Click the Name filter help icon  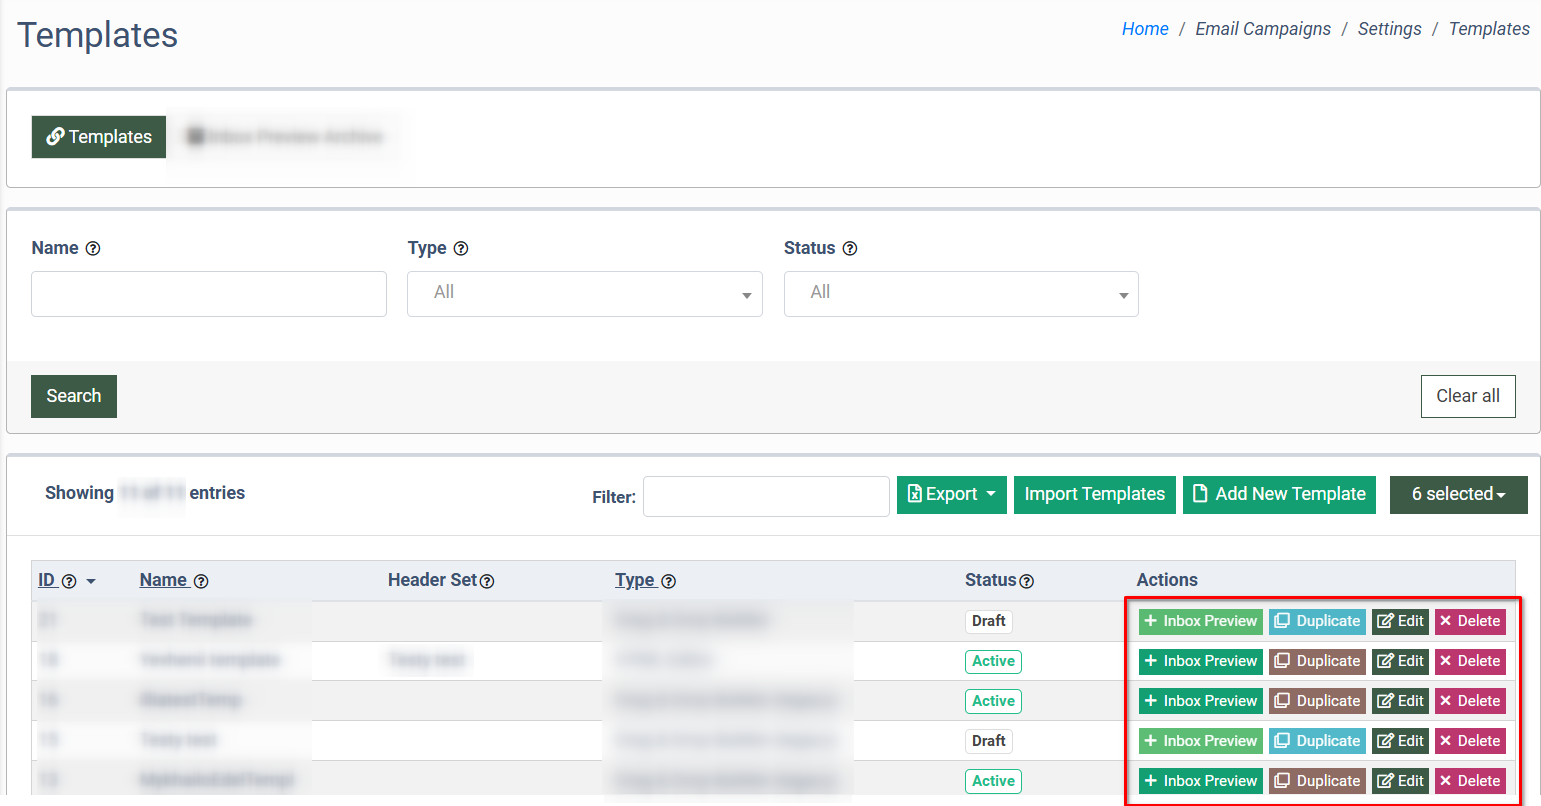click(x=93, y=249)
